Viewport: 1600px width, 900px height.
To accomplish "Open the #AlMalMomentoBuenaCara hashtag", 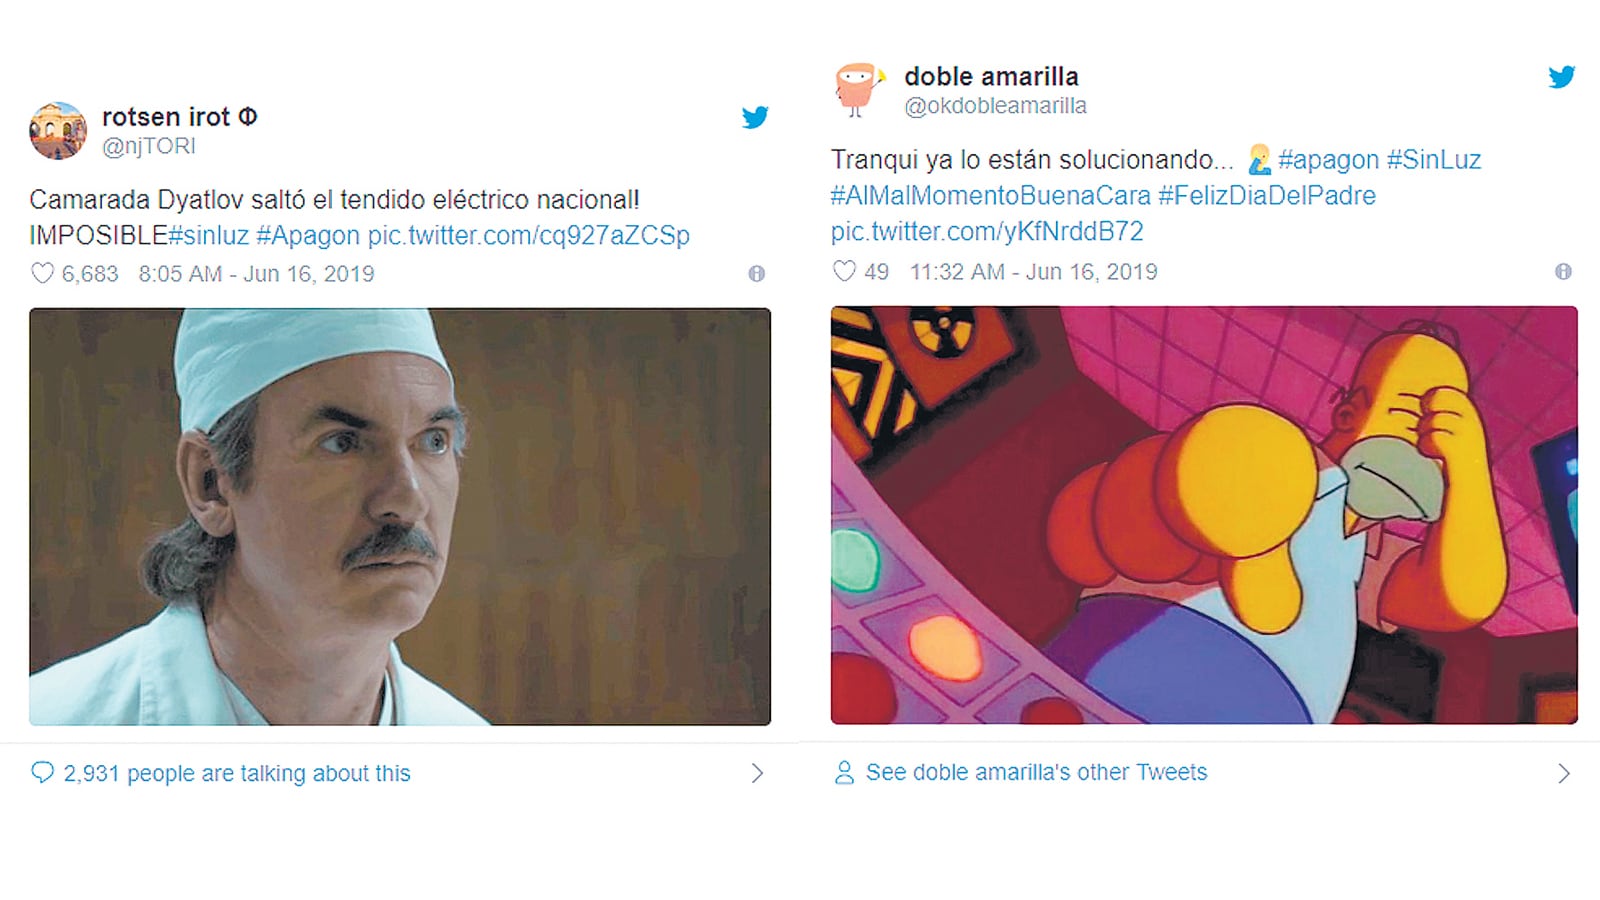I will point(991,195).
